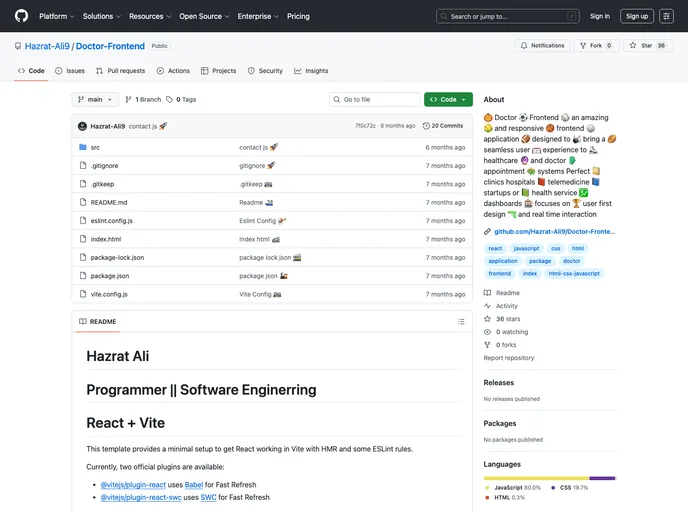View the 0 Tags link
The height and width of the screenshot is (512, 688).
point(181,100)
